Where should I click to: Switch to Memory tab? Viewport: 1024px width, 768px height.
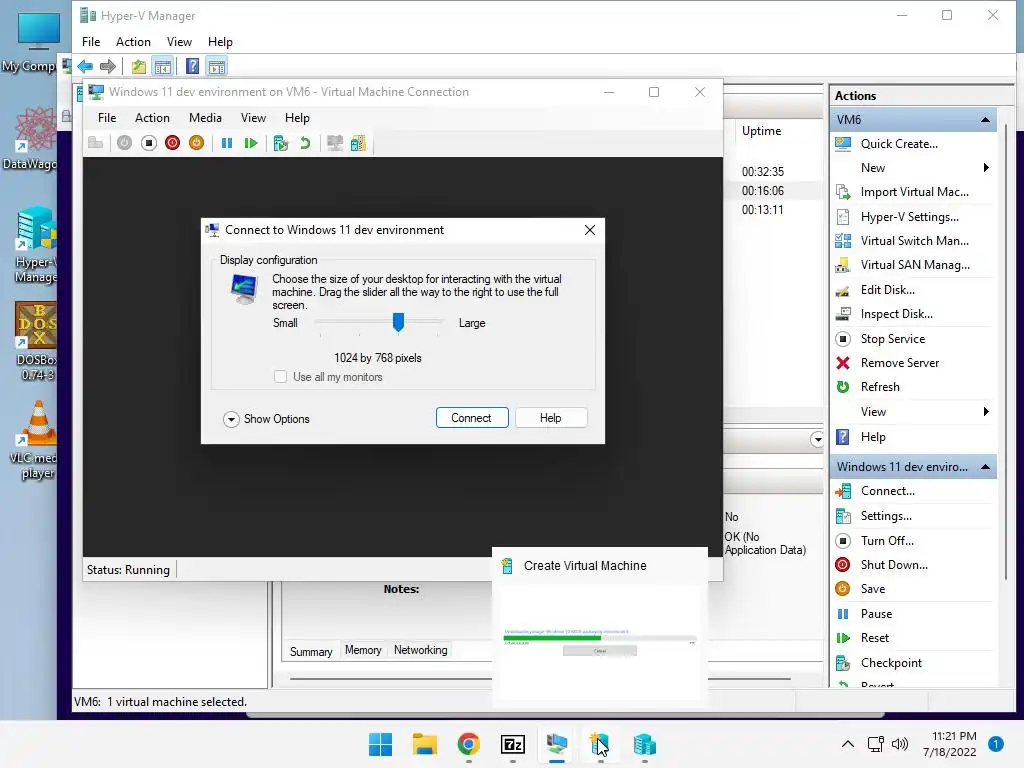click(x=363, y=650)
